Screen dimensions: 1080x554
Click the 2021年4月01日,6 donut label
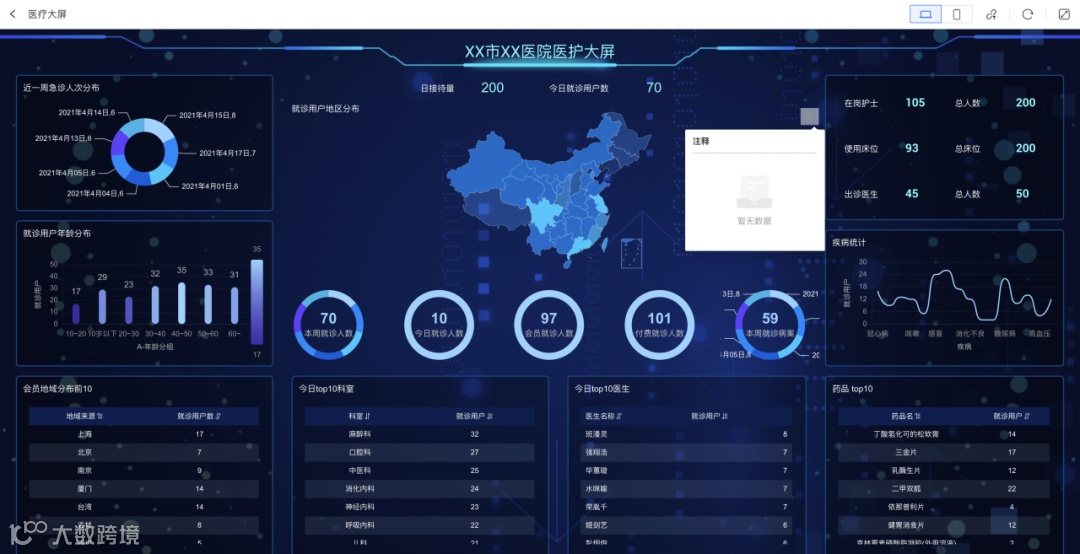pyautogui.click(x=210, y=186)
